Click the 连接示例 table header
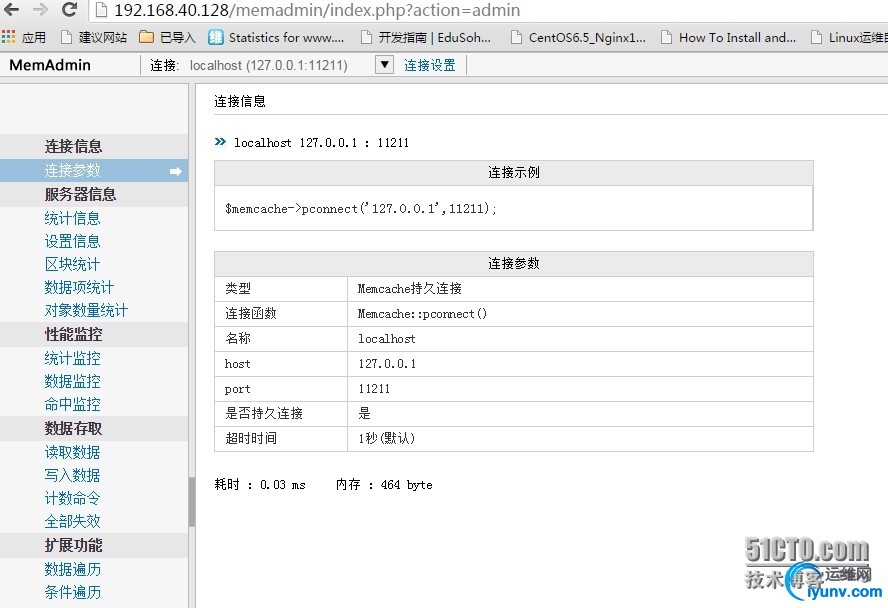 [514, 172]
